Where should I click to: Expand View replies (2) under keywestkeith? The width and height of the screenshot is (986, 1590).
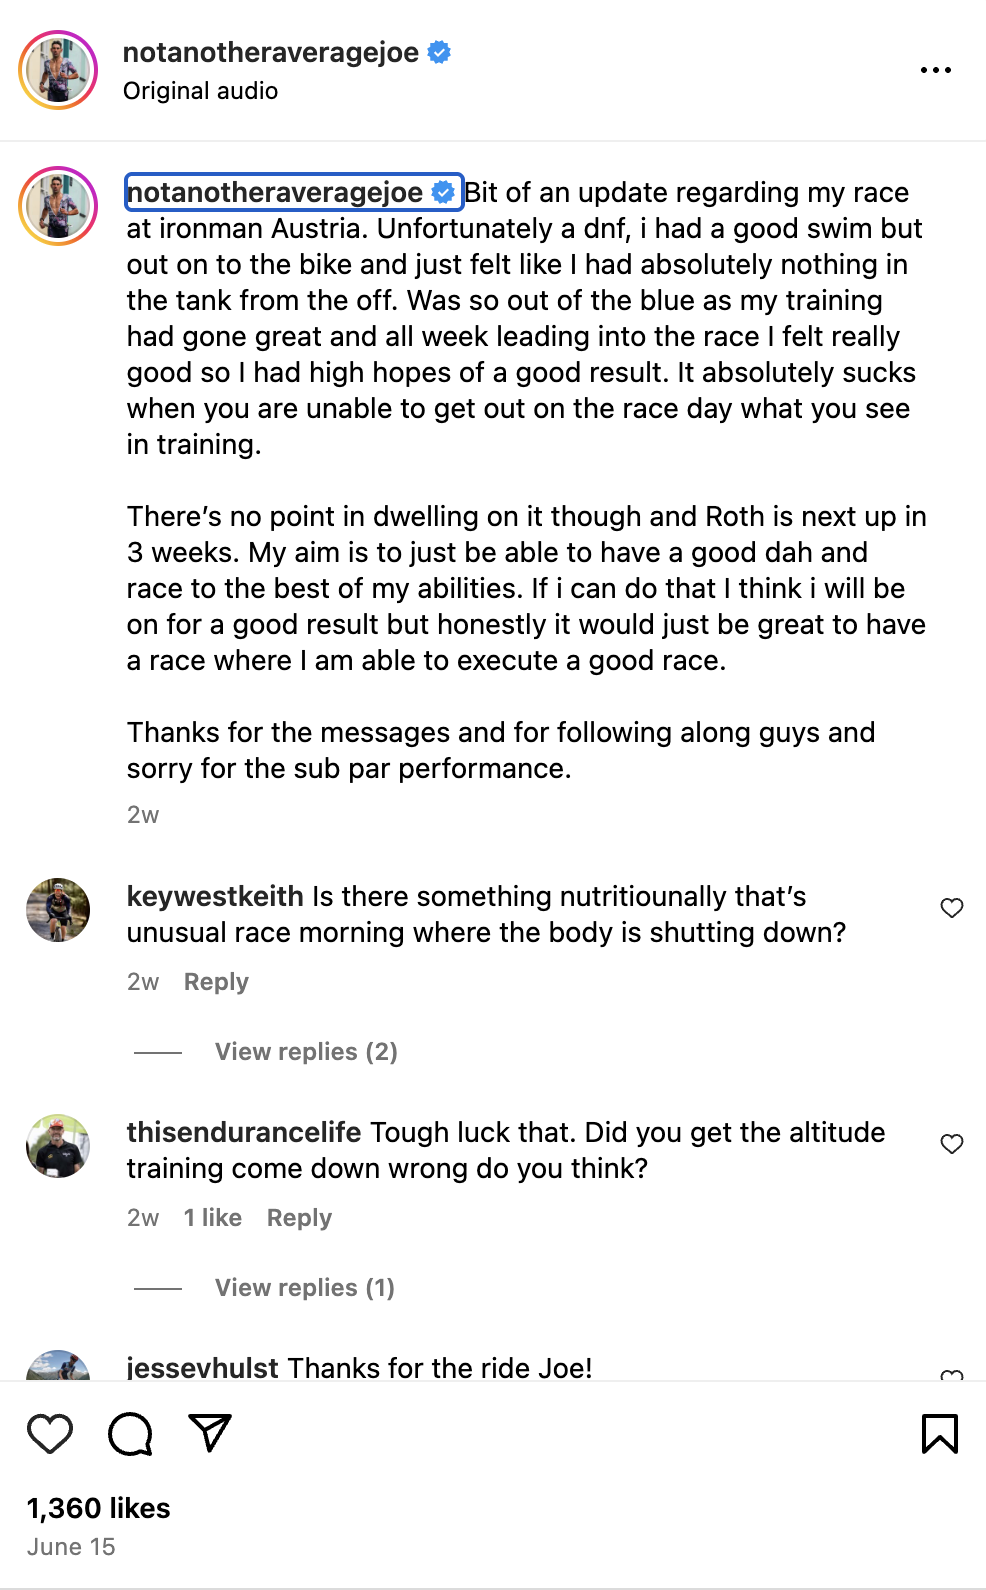306,1052
